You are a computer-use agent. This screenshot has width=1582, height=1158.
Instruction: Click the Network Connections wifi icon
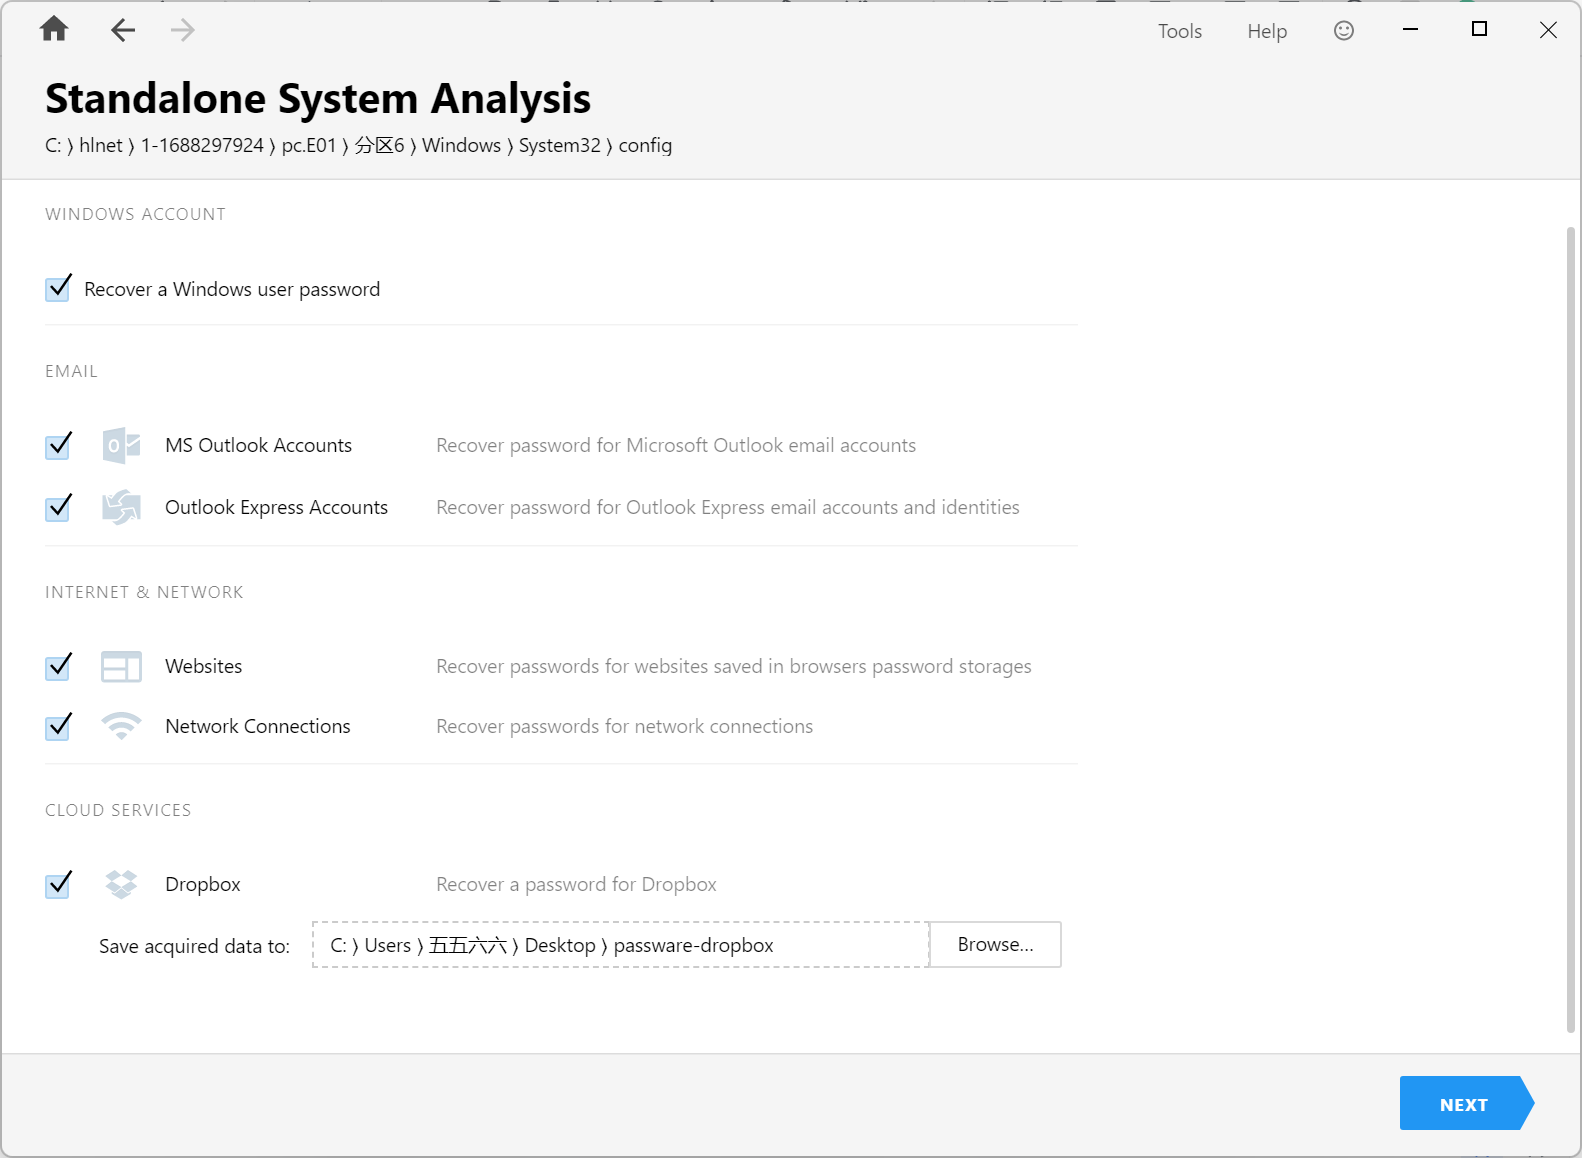click(121, 726)
